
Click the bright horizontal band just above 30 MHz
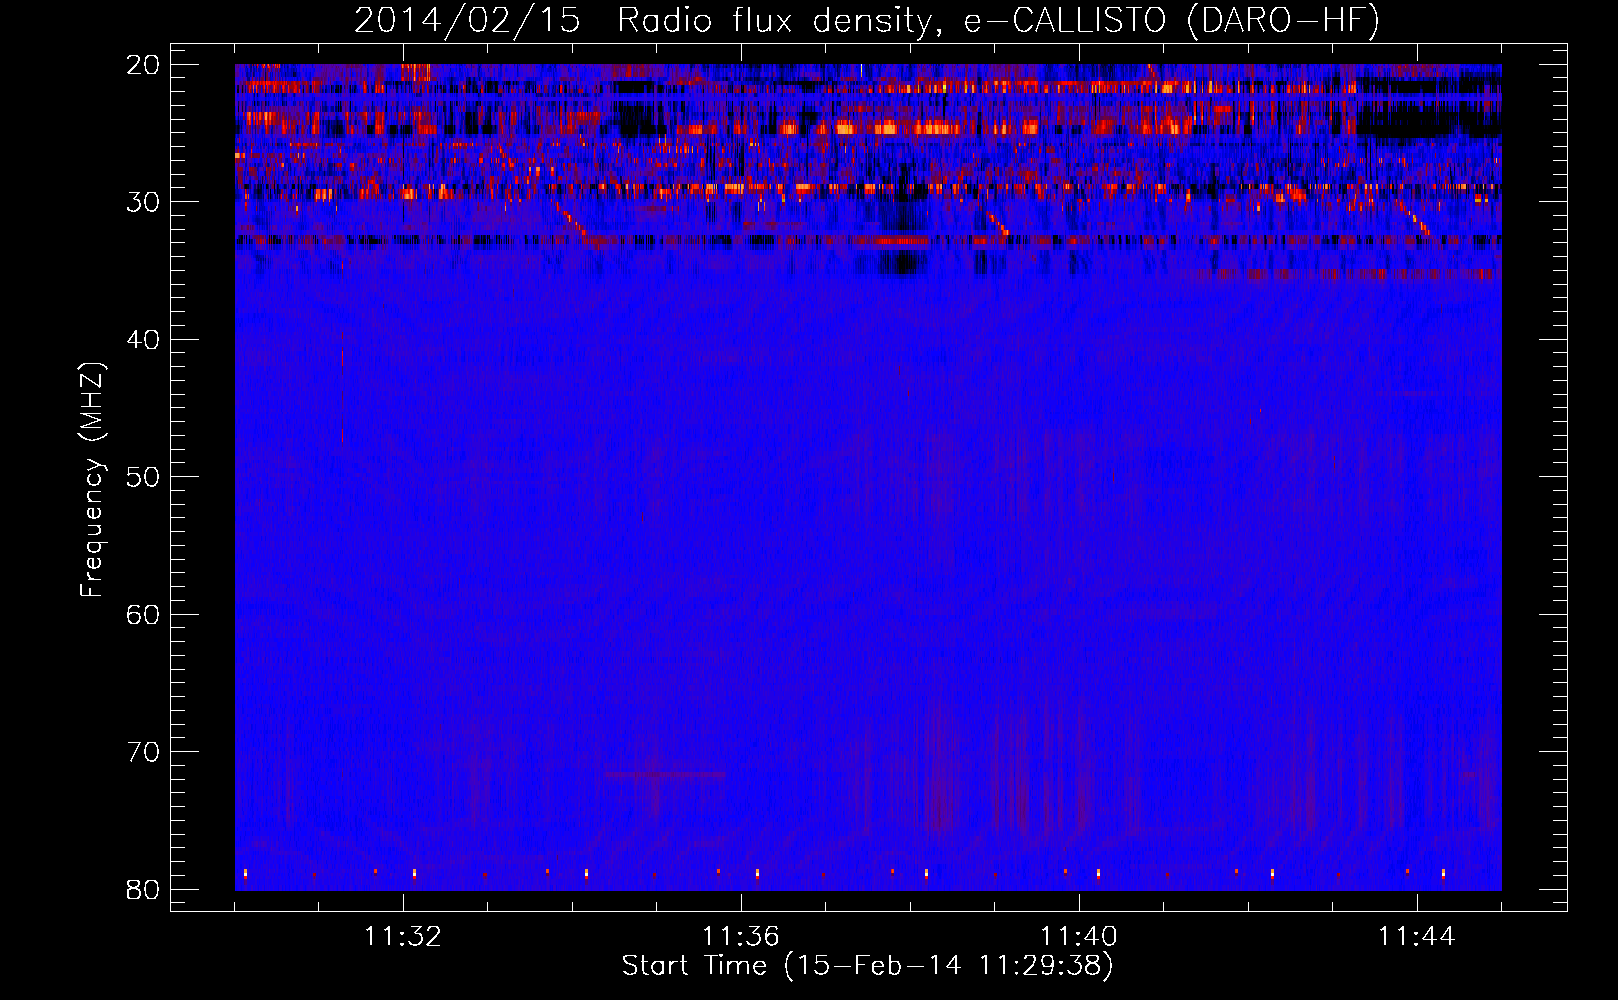(x=868, y=187)
